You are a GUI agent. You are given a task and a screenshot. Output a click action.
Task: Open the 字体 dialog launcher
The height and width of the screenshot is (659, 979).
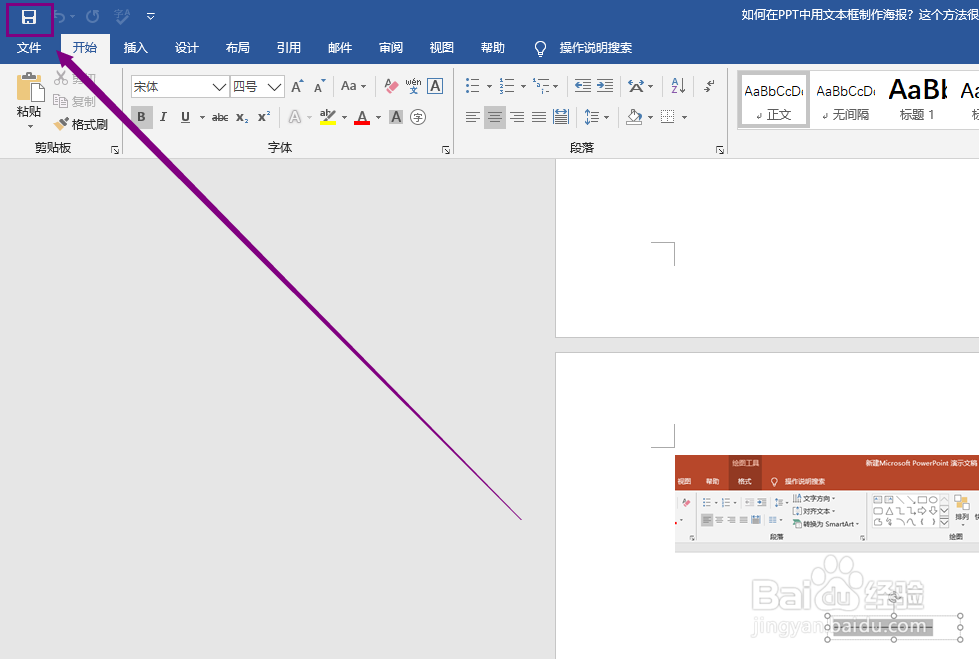tap(446, 150)
